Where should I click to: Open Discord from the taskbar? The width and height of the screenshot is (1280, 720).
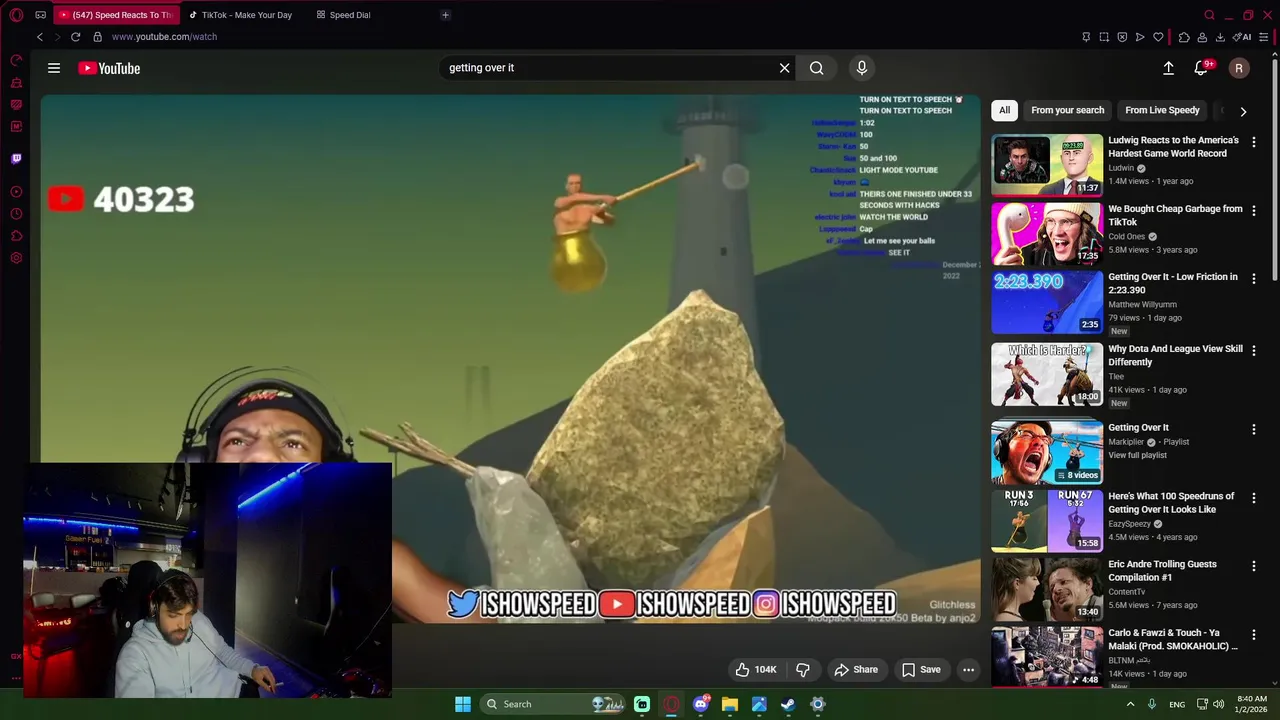pyautogui.click(x=701, y=704)
